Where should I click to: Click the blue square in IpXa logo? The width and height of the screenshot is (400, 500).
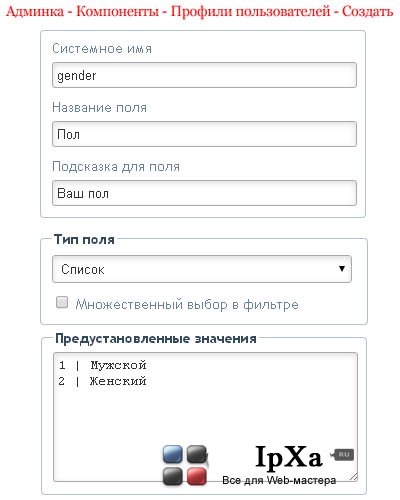pyautogui.click(x=173, y=454)
